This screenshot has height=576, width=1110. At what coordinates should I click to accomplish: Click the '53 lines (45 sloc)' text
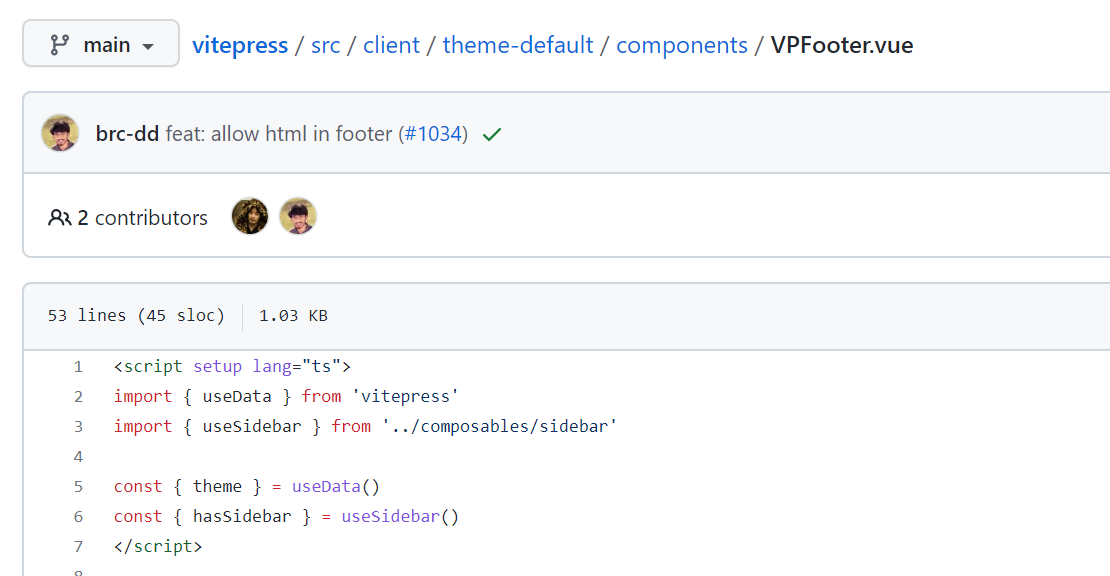pyautogui.click(x=136, y=316)
